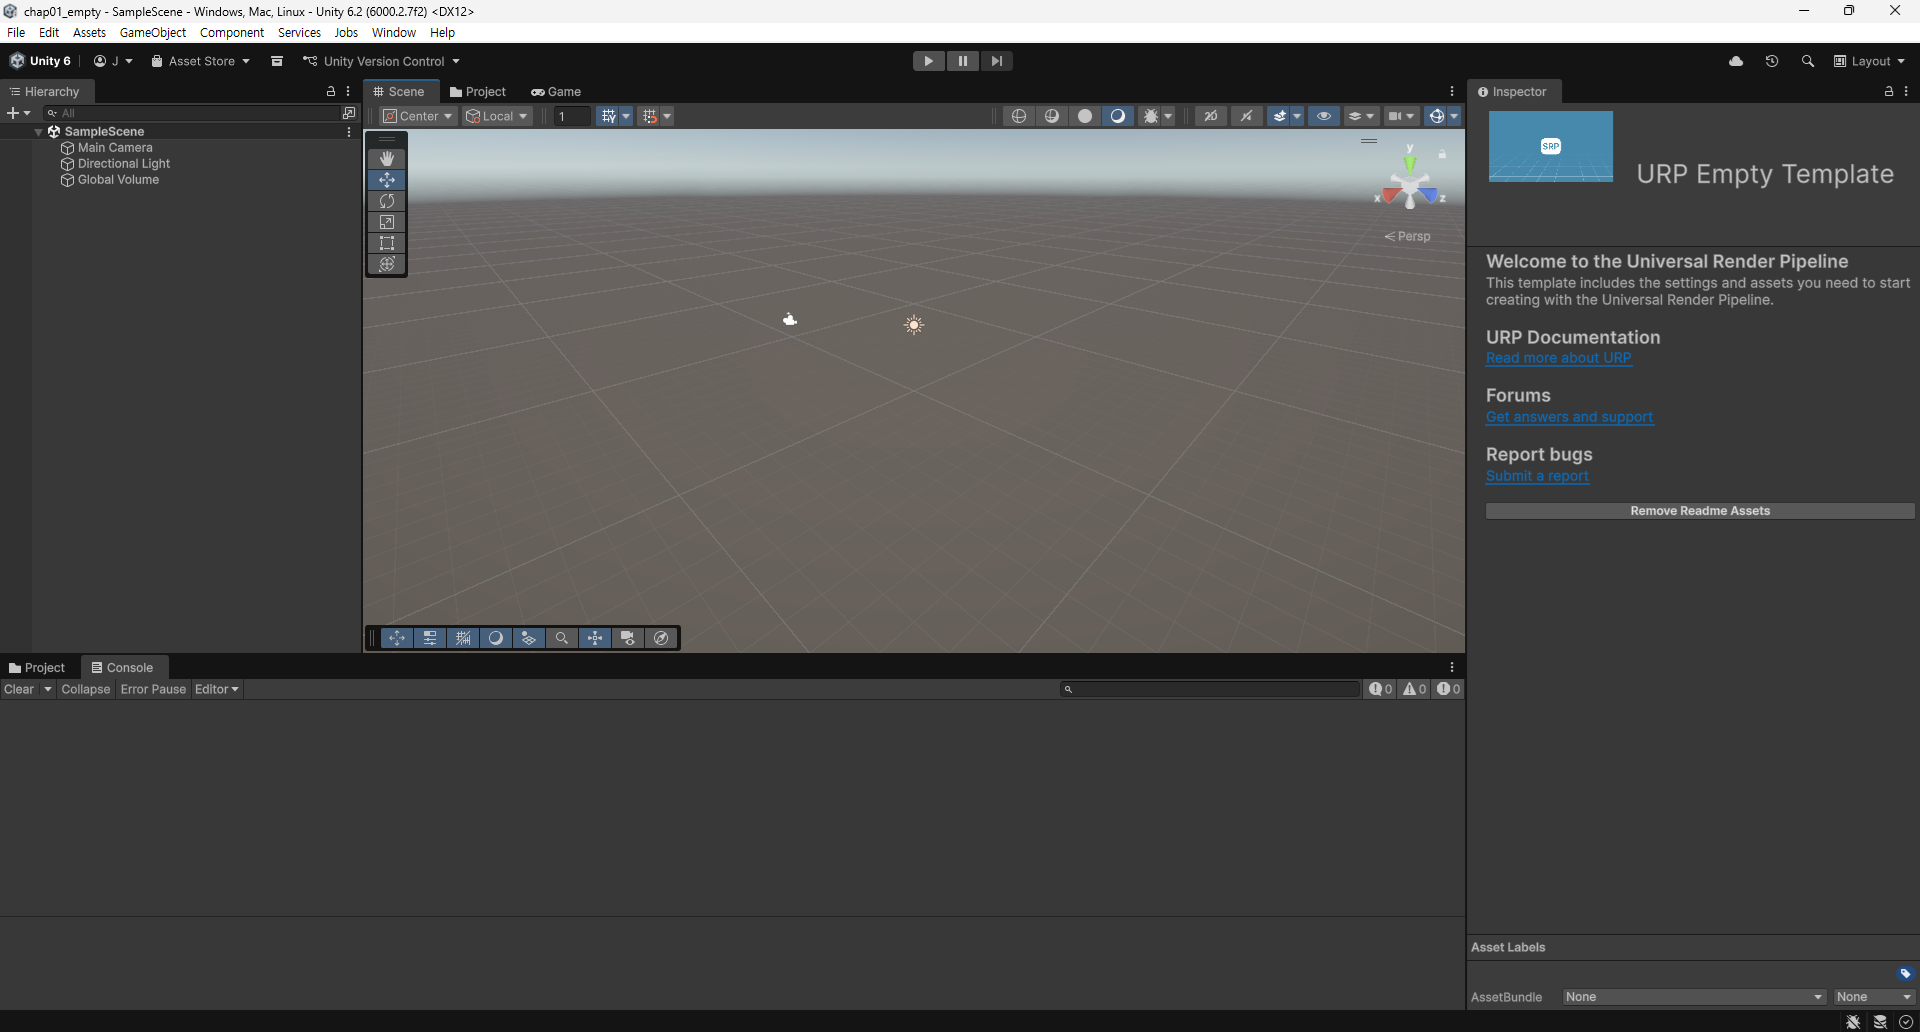Open the account J dropdown
This screenshot has width=1920, height=1032.
113,61
